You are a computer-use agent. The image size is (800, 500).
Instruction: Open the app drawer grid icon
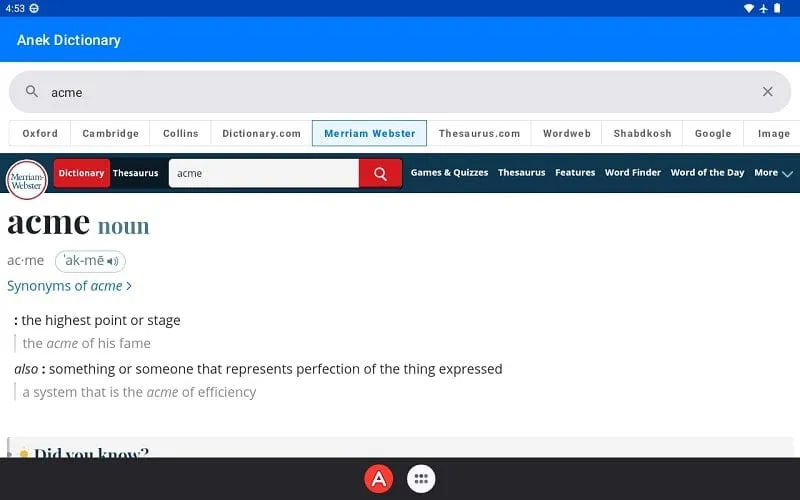click(x=421, y=479)
